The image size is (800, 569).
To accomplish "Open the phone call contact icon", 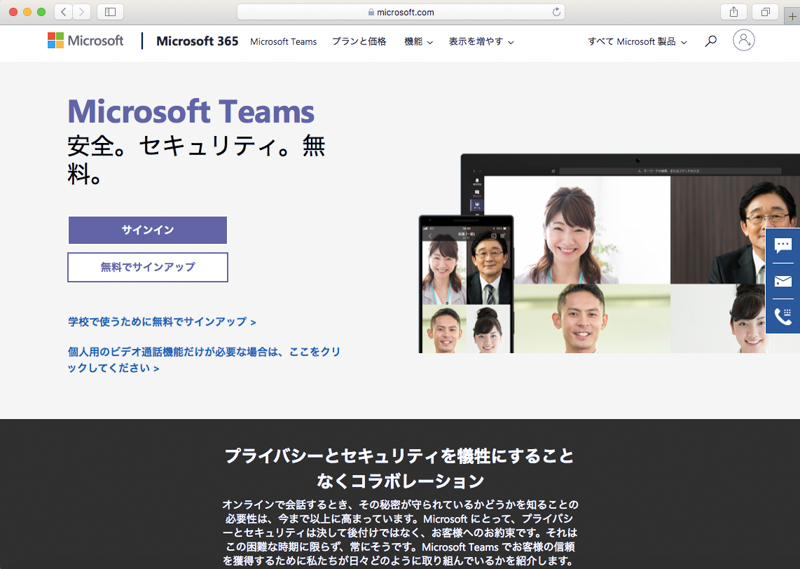I will click(783, 316).
